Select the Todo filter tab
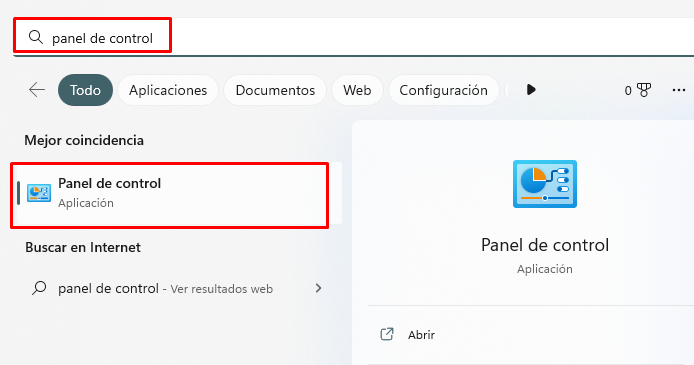 (x=85, y=90)
